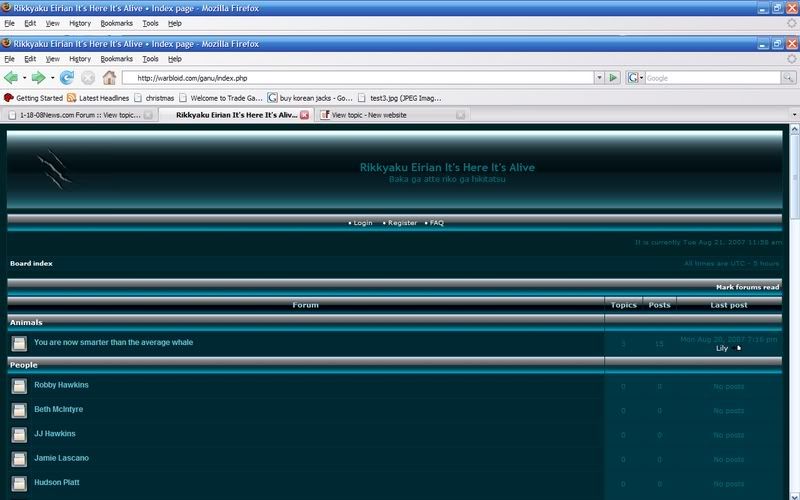Open the Jamie Lascano forum
800x500 pixels.
coord(61,458)
